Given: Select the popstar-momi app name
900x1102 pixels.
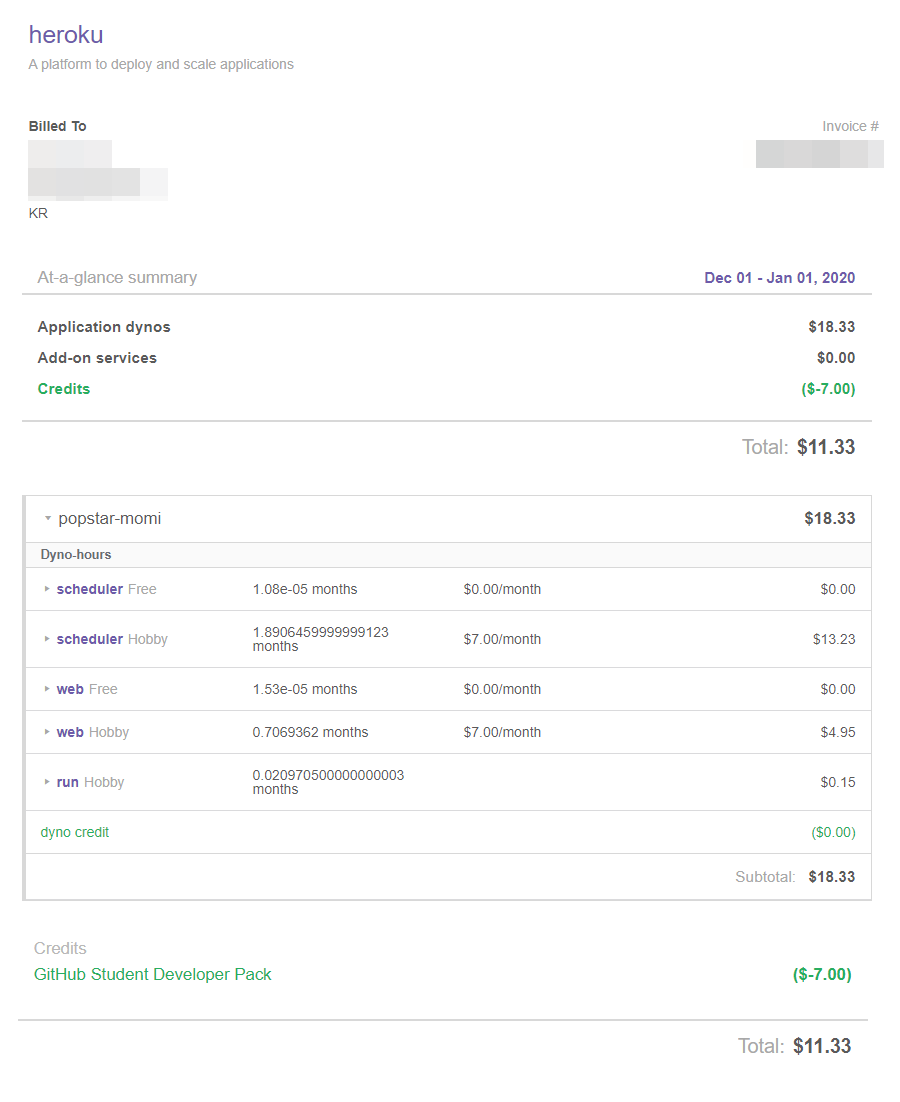Looking at the screenshot, I should tap(110, 519).
